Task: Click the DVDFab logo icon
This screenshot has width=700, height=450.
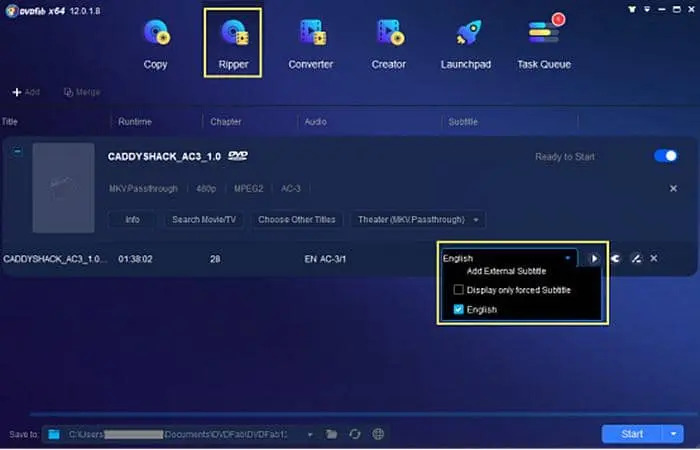Action: [x=12, y=10]
